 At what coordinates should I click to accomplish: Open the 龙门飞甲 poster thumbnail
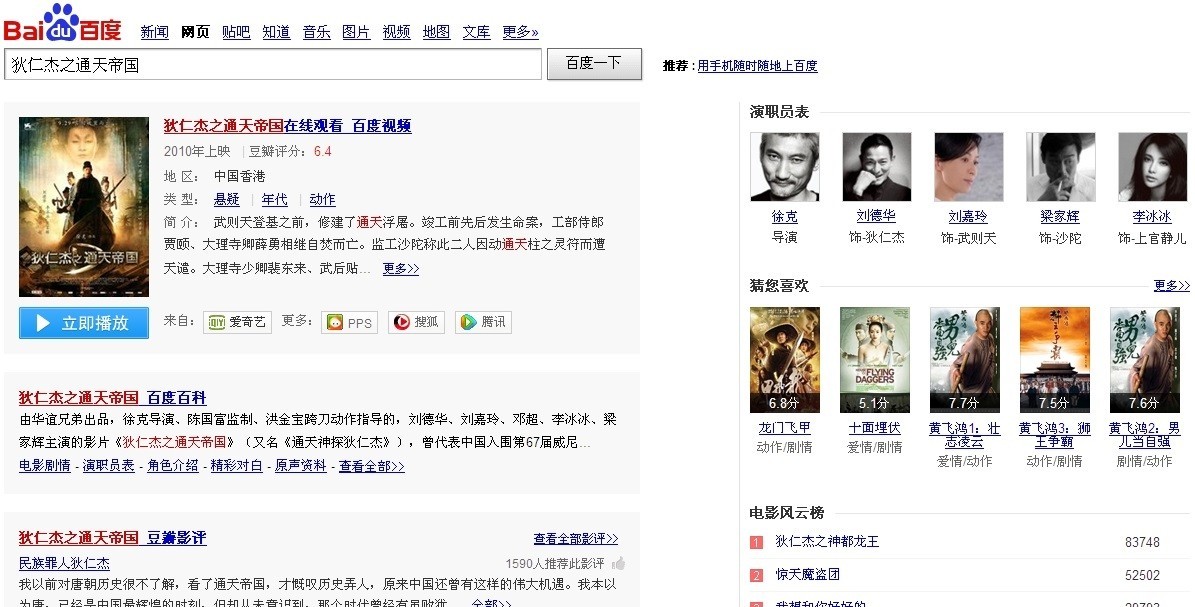coord(785,360)
